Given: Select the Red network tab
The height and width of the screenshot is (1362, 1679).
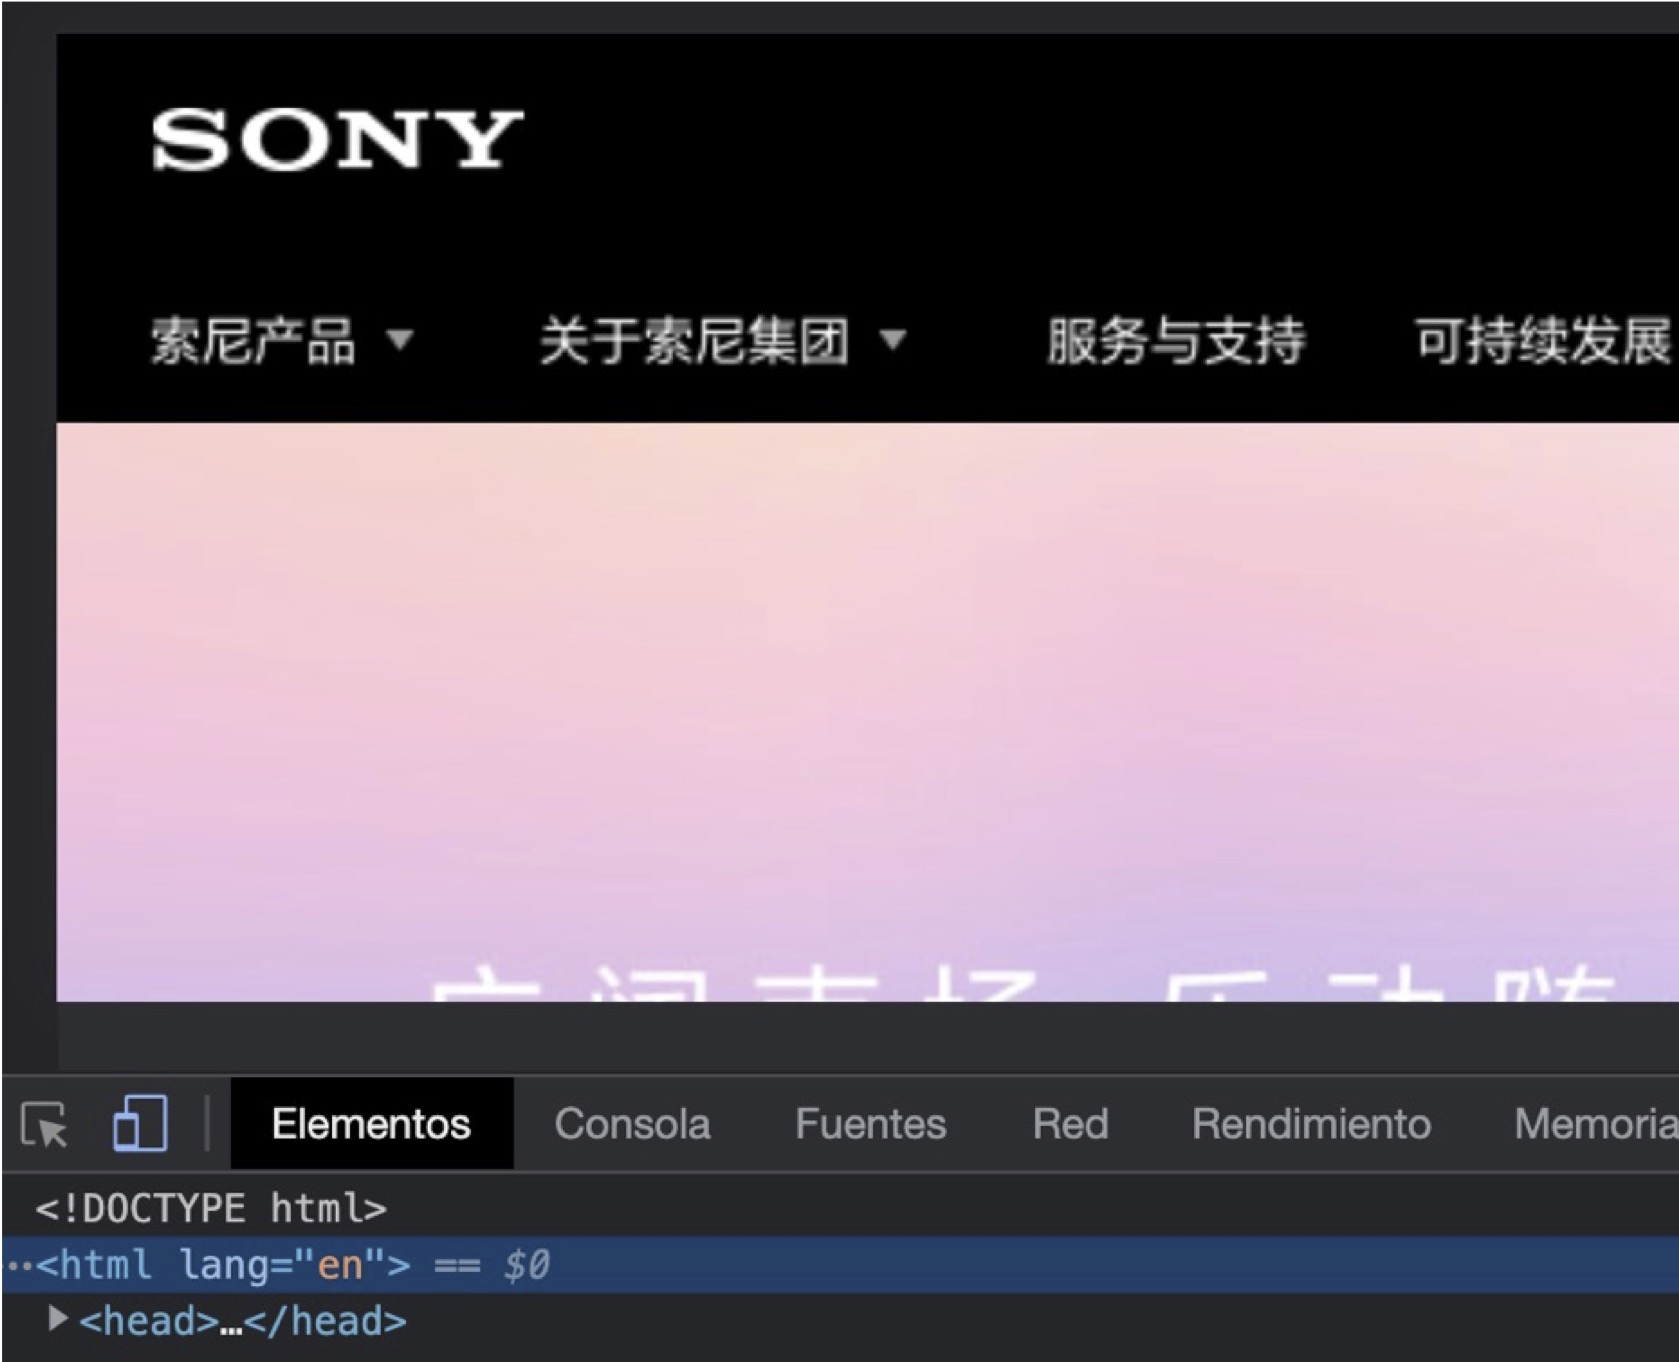Looking at the screenshot, I should 1070,1124.
